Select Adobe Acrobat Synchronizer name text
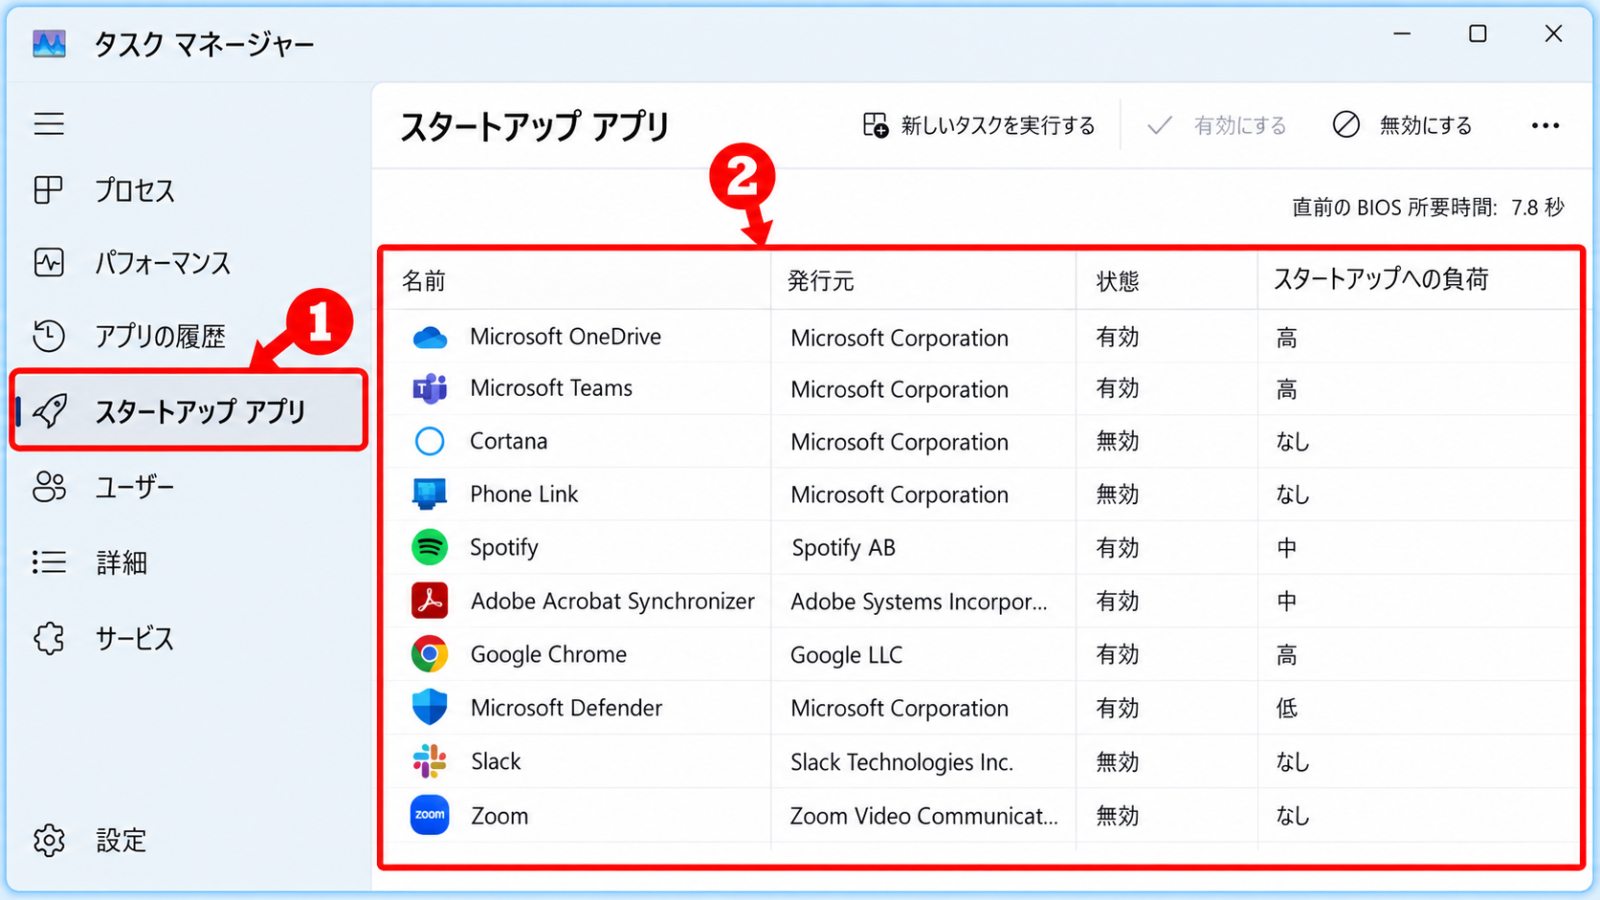The width and height of the screenshot is (1600, 900). 613,601
